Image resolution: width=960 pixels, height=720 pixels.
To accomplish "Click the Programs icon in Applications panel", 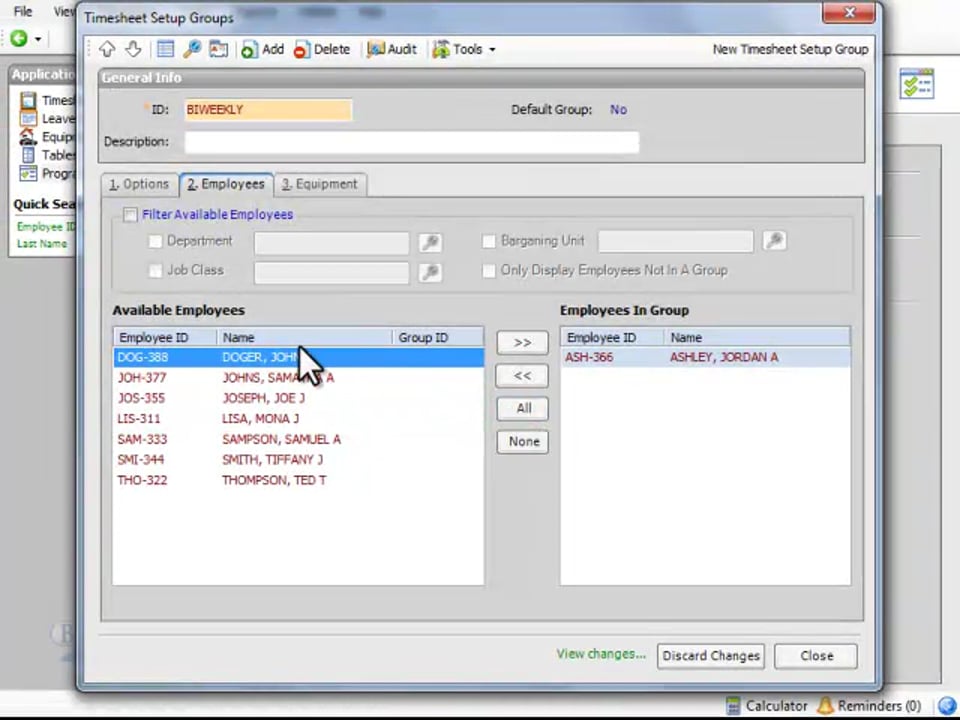I will 28,173.
